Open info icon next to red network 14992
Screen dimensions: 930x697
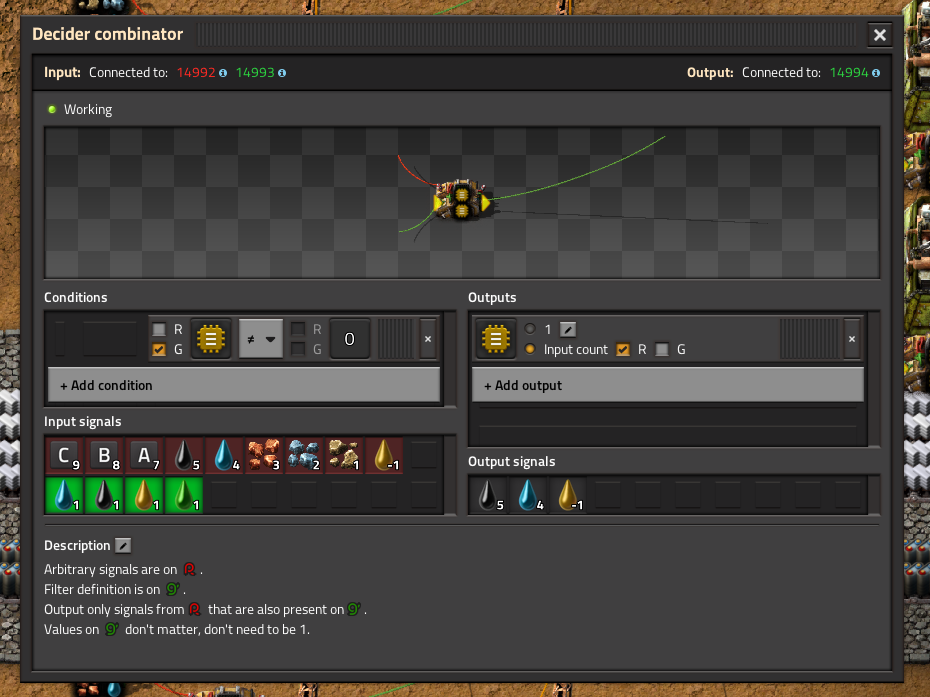tap(223, 73)
